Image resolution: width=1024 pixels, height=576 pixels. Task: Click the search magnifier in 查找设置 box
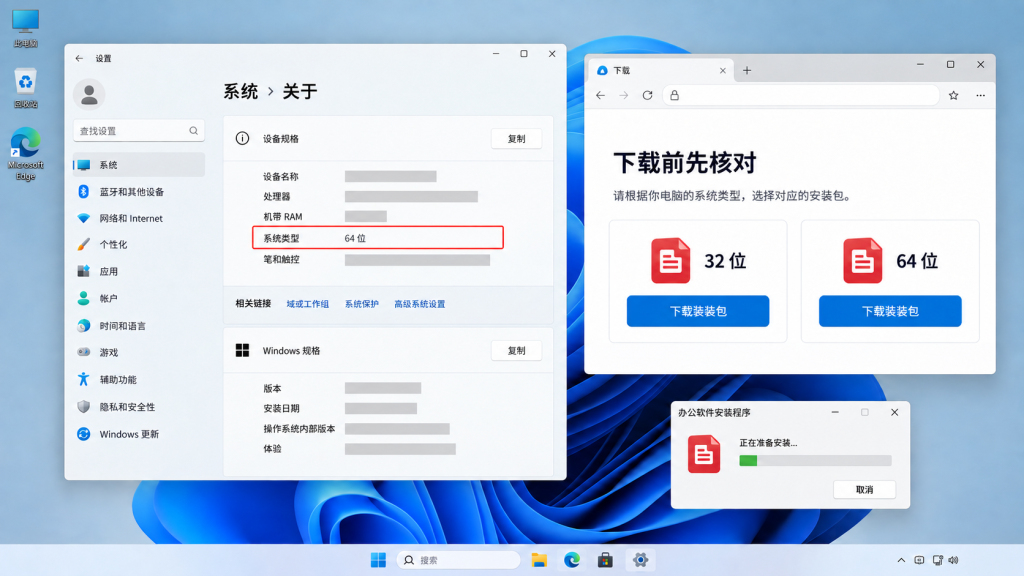click(x=193, y=131)
